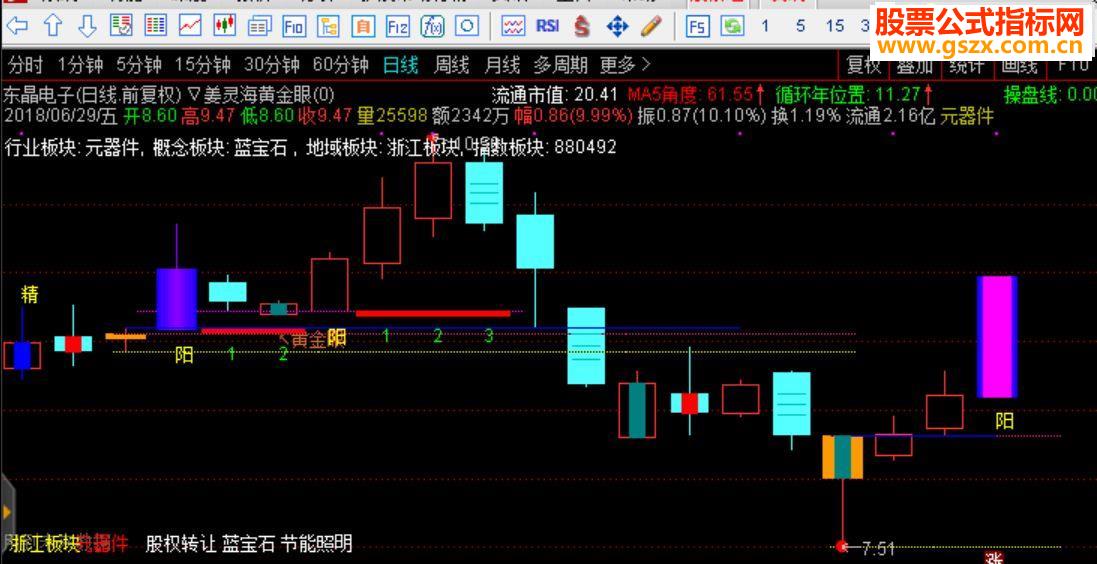1097x564 pixels.
Task: Open the red line chart icon
Action: pos(190,27)
